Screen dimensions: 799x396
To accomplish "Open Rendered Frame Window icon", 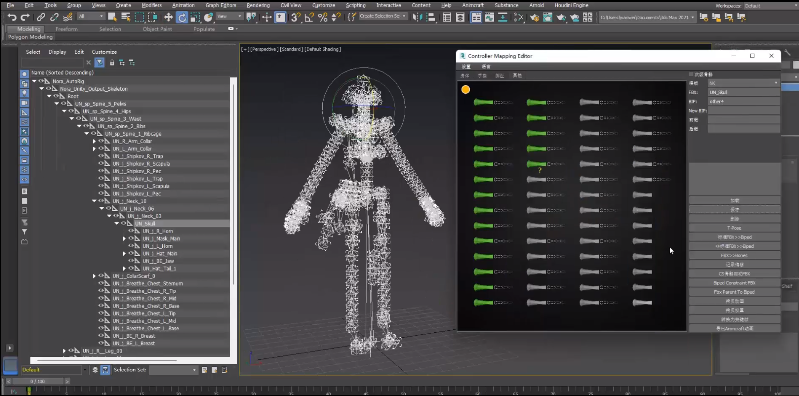I will pos(548,17).
